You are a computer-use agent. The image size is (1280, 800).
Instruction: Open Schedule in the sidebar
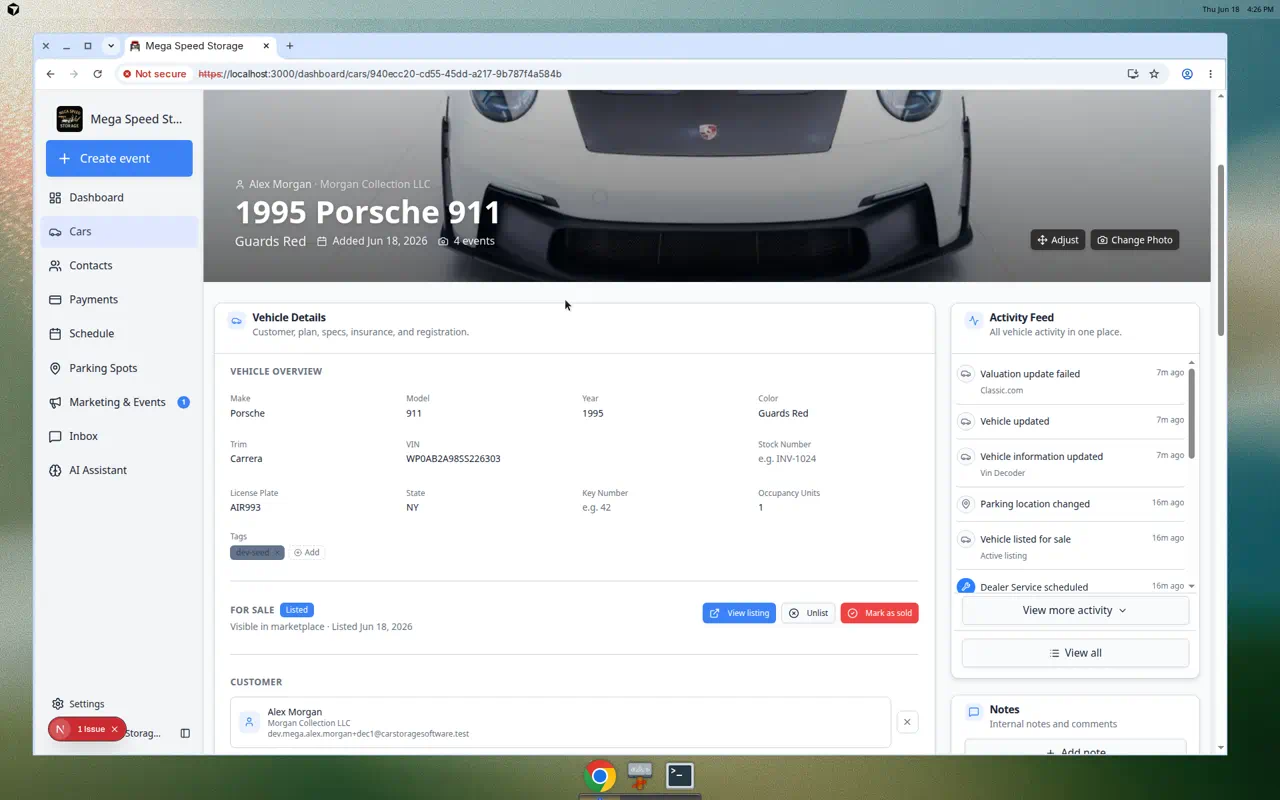(119, 333)
